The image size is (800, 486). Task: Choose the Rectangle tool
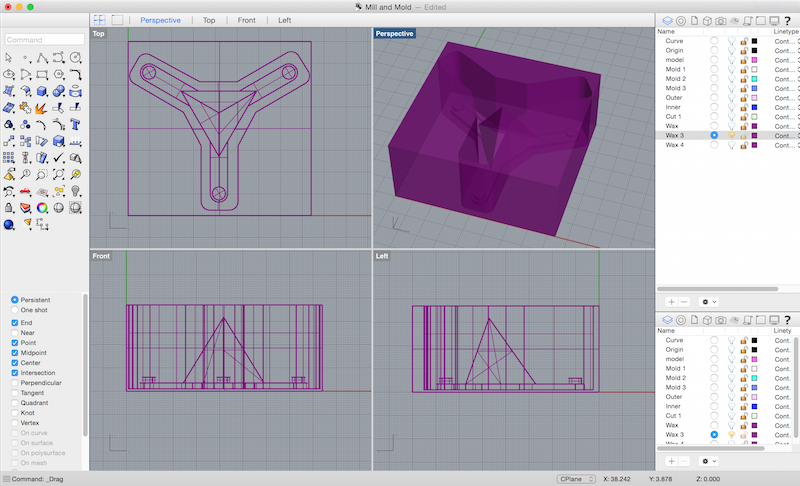point(42,74)
